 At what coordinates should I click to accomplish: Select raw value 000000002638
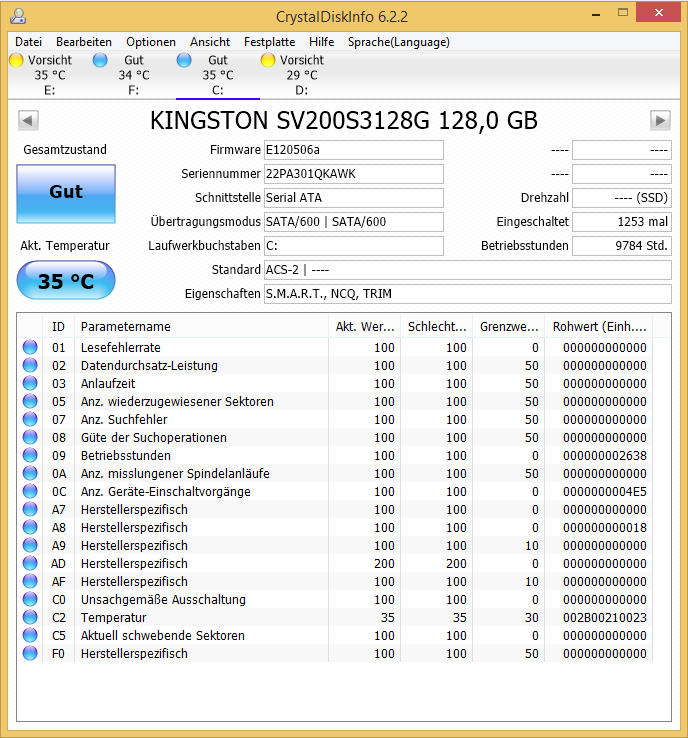605,456
